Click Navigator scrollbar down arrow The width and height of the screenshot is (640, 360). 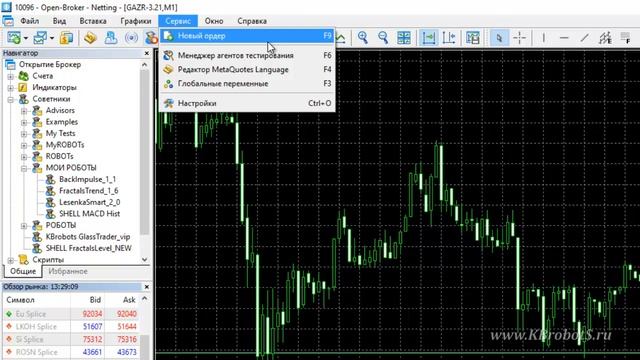[x=144, y=260]
